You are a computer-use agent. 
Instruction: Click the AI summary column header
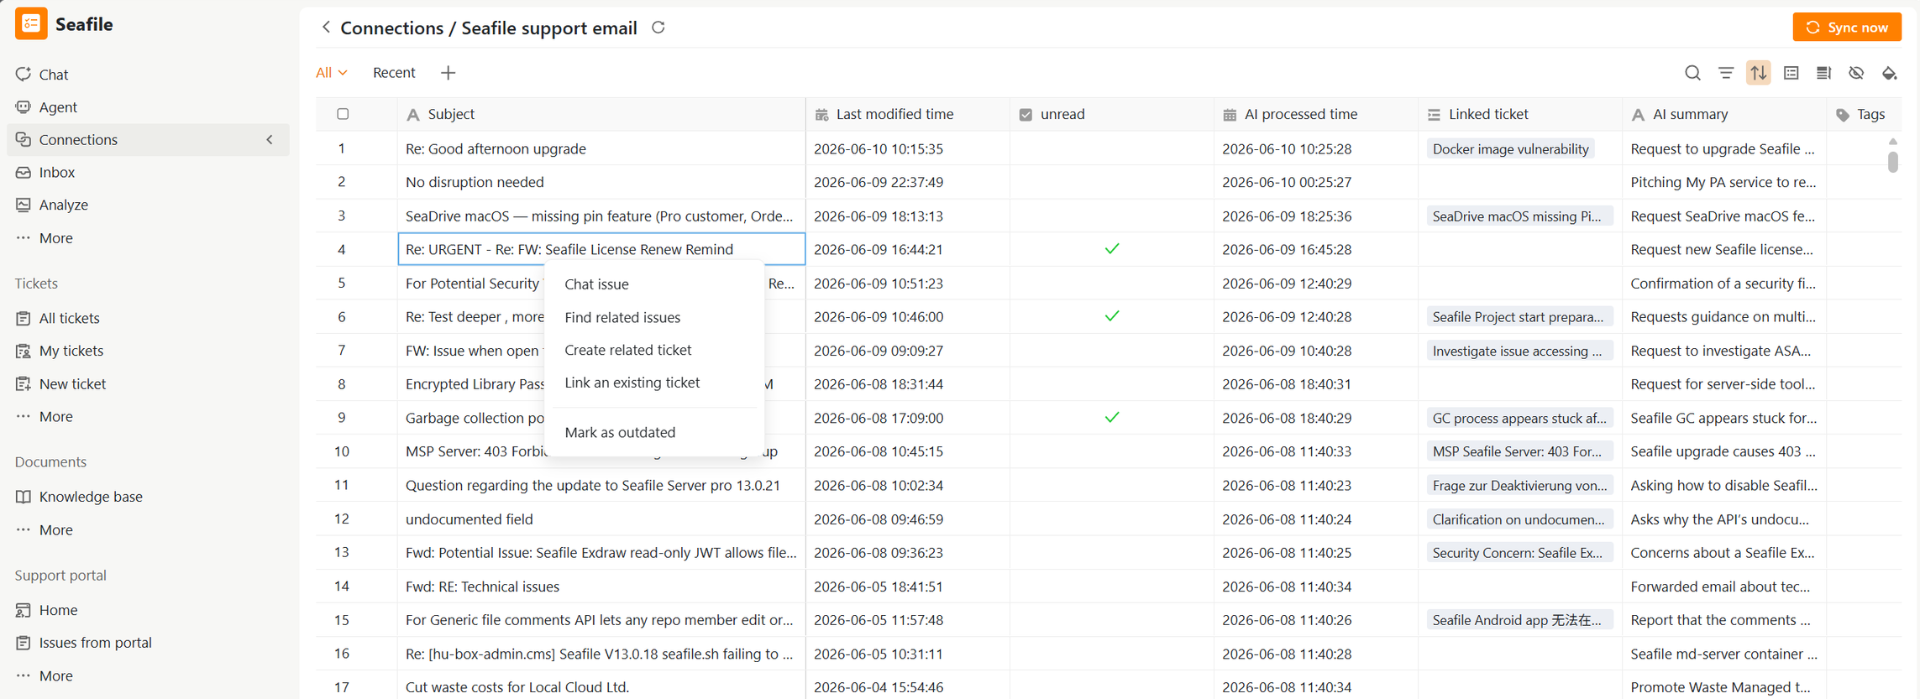click(1724, 114)
